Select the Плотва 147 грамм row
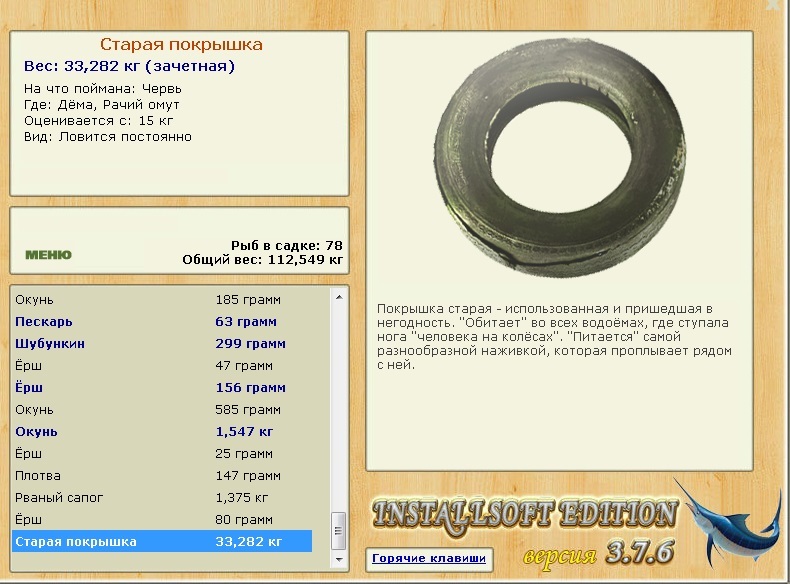Viewport: 790px width, 584px height. pos(162,476)
